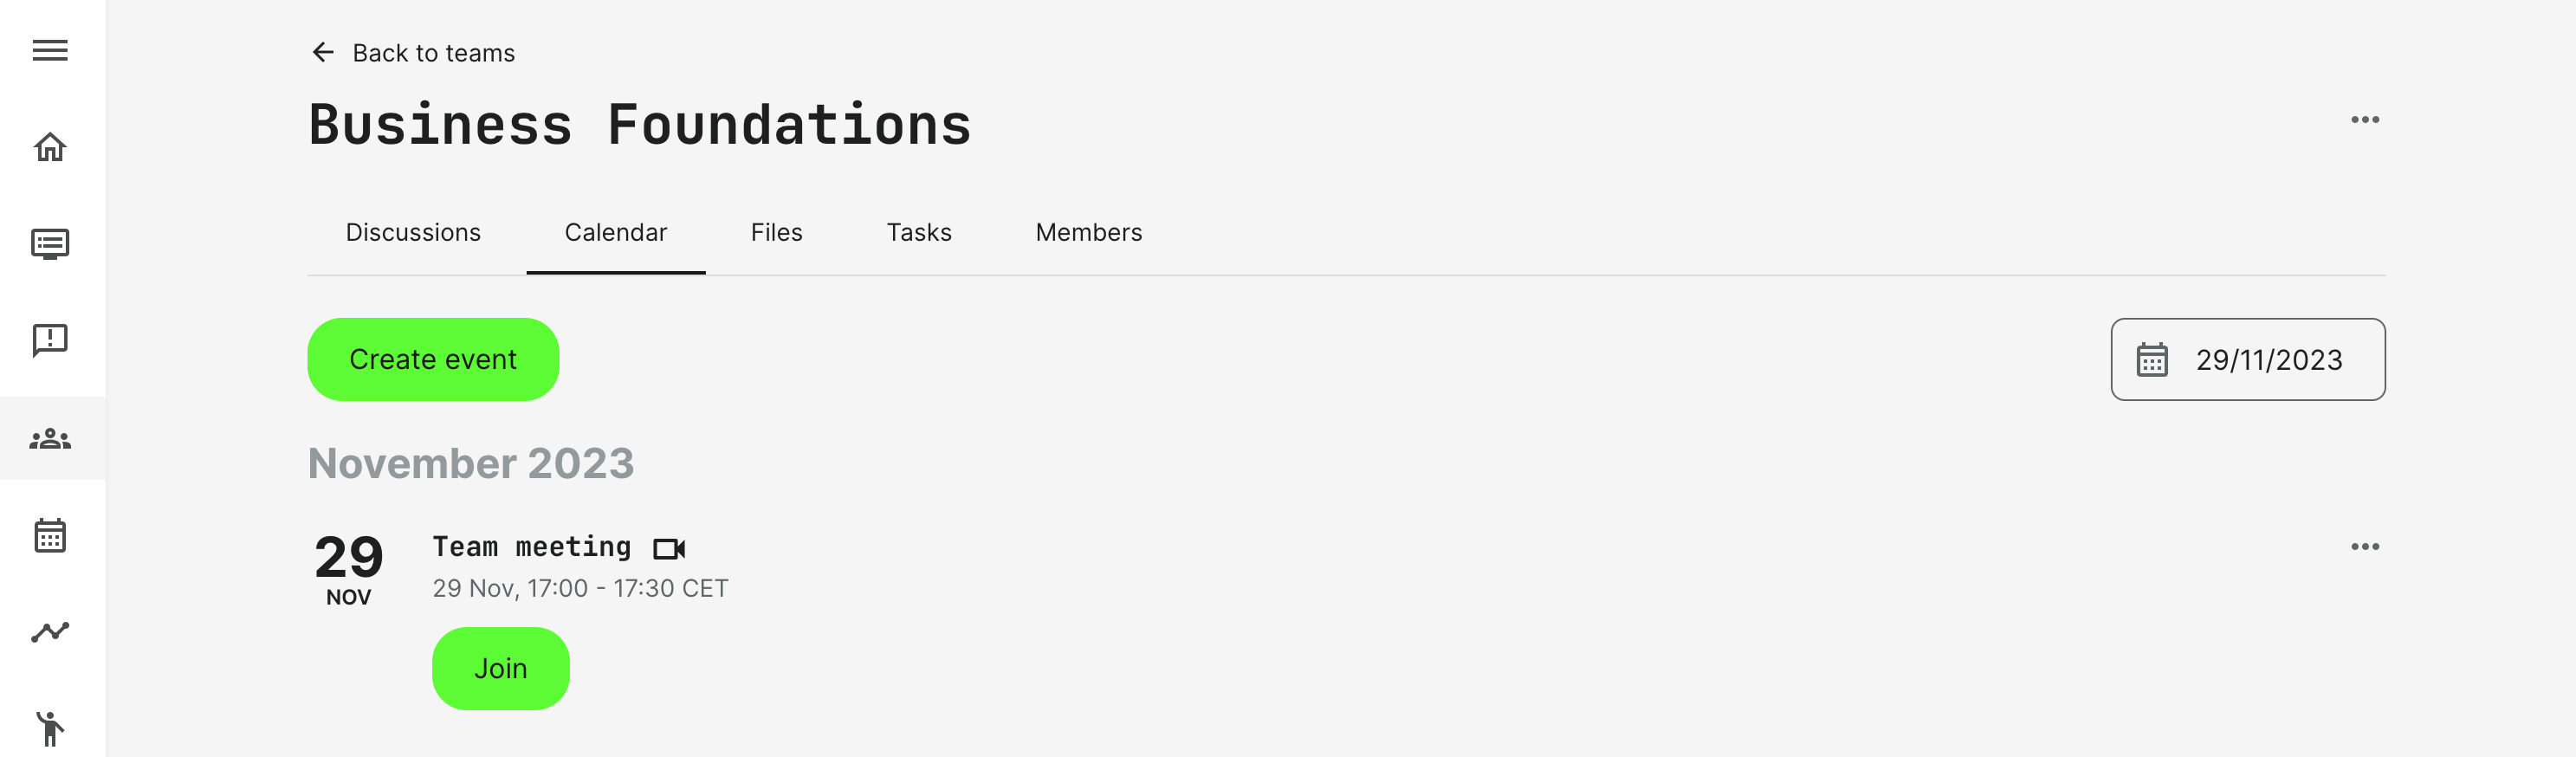The height and width of the screenshot is (757, 2576).
Task: Click the person figure sidebar icon
Action: point(50,728)
